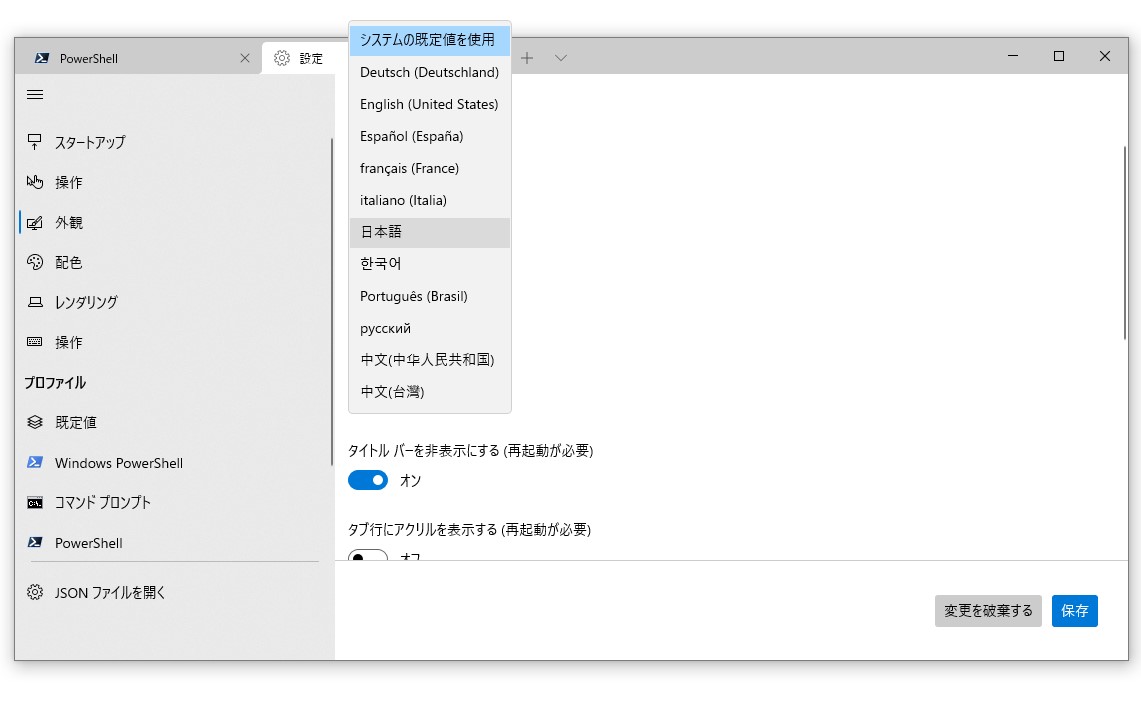Select the レンダリング rendering settings icon
Image resolution: width=1141 pixels, height=712 pixels.
34,302
